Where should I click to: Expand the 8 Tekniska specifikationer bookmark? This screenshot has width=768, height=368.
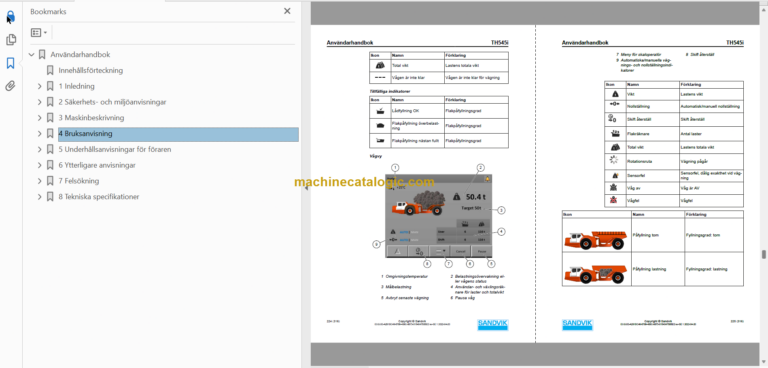[40, 196]
